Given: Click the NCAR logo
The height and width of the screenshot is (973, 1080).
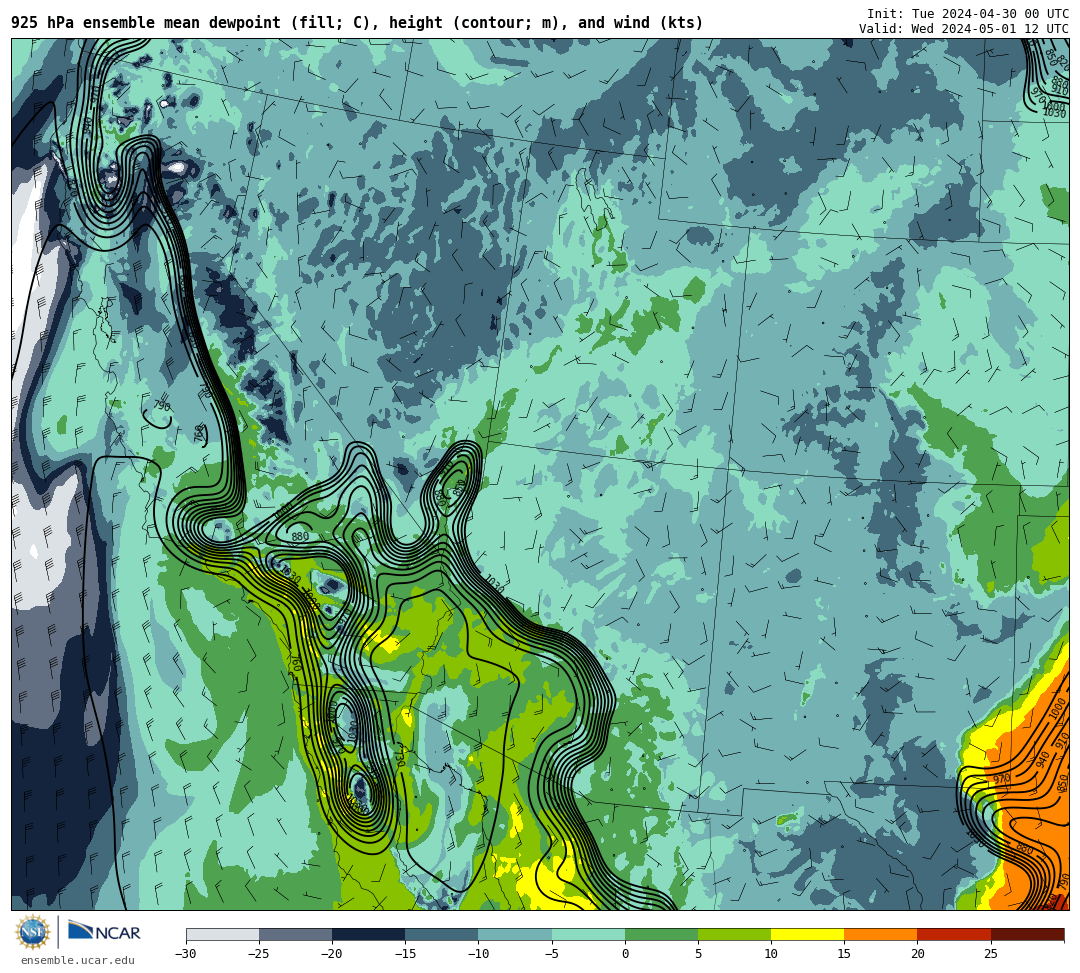Looking at the screenshot, I should point(104,932).
